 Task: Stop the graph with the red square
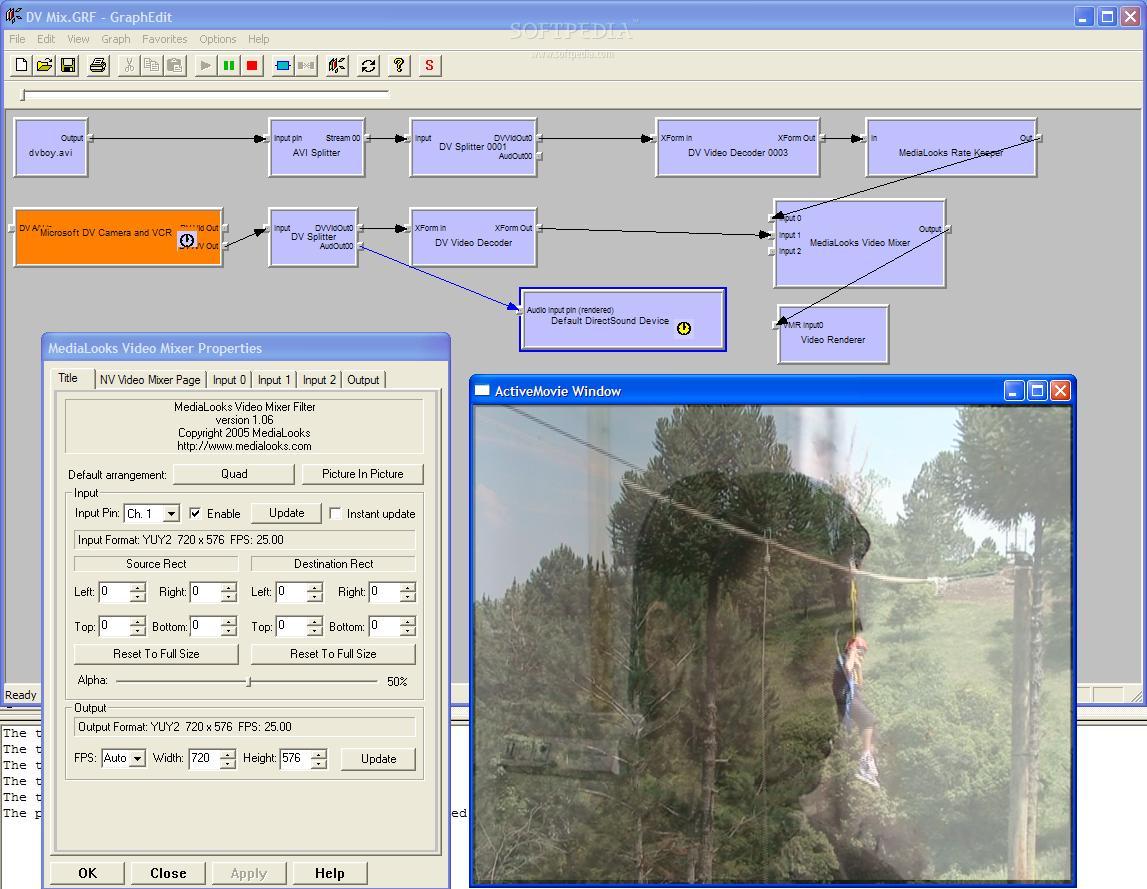coord(252,65)
